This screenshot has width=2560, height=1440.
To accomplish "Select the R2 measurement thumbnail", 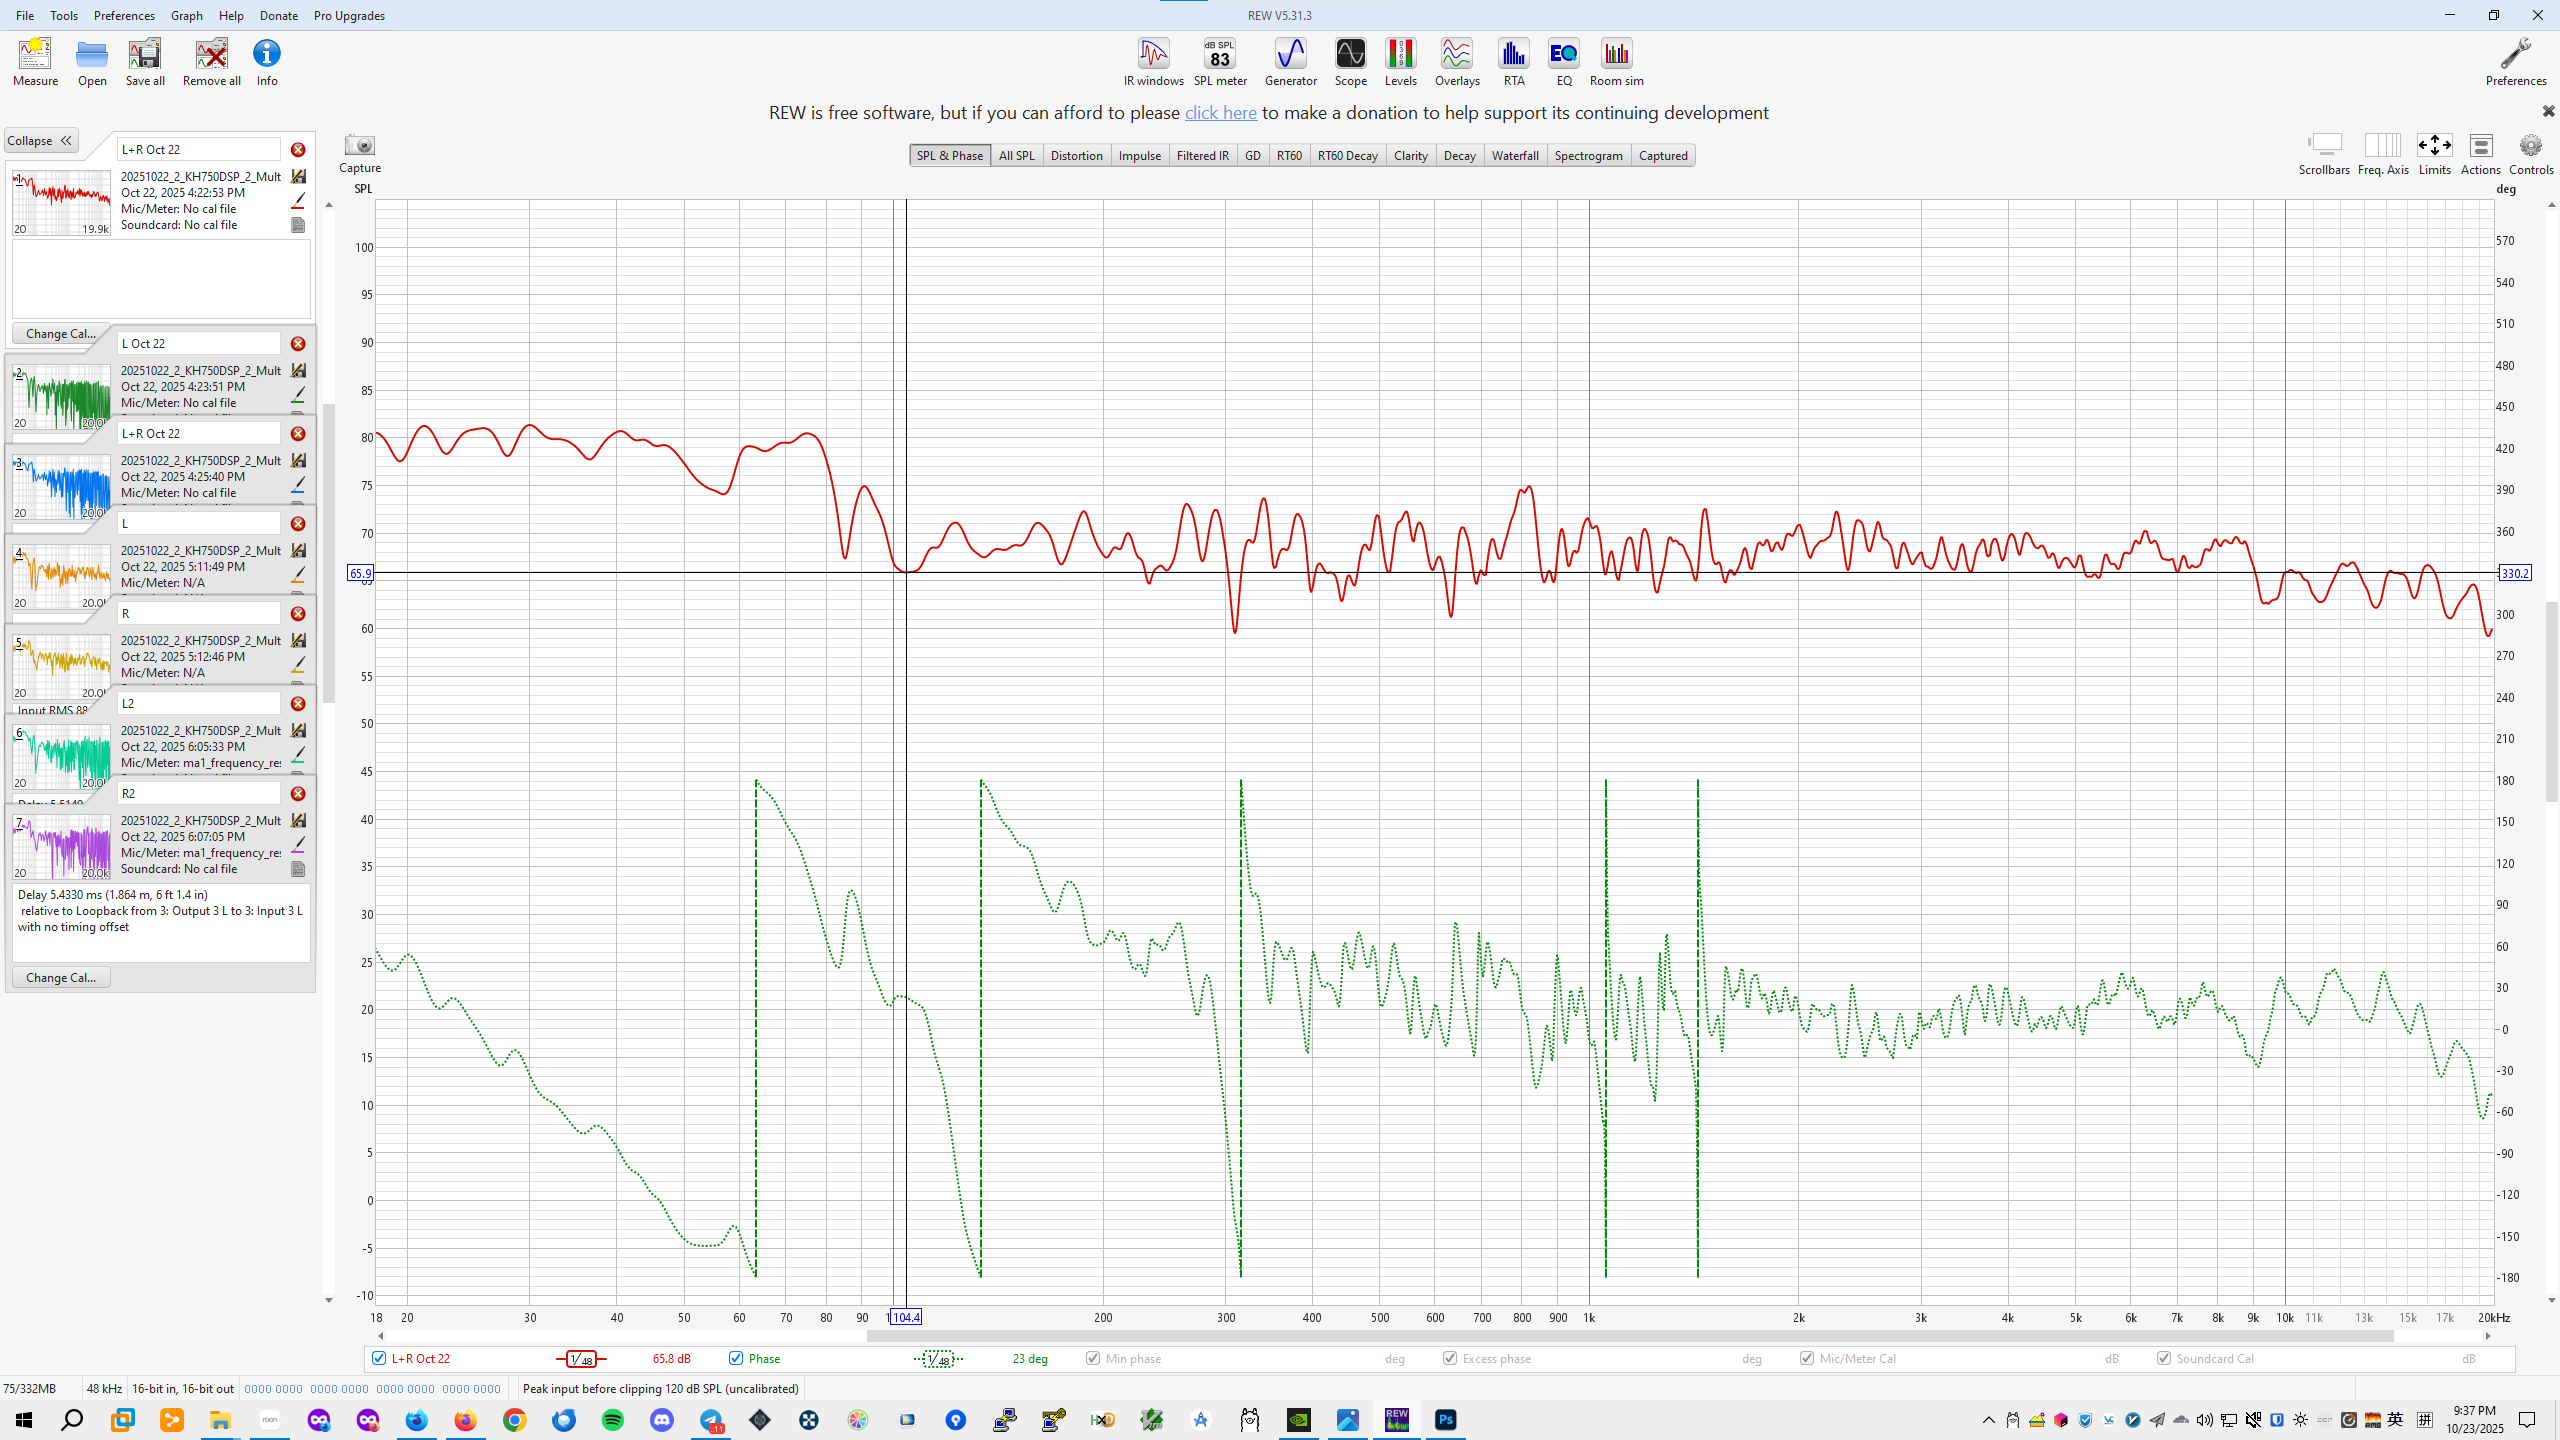I will [x=62, y=846].
